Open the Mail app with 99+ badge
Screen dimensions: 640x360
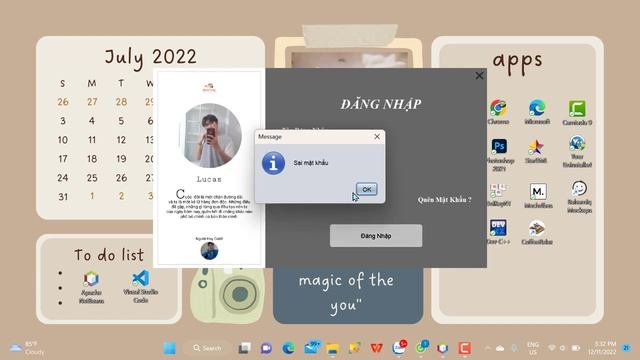click(x=311, y=347)
